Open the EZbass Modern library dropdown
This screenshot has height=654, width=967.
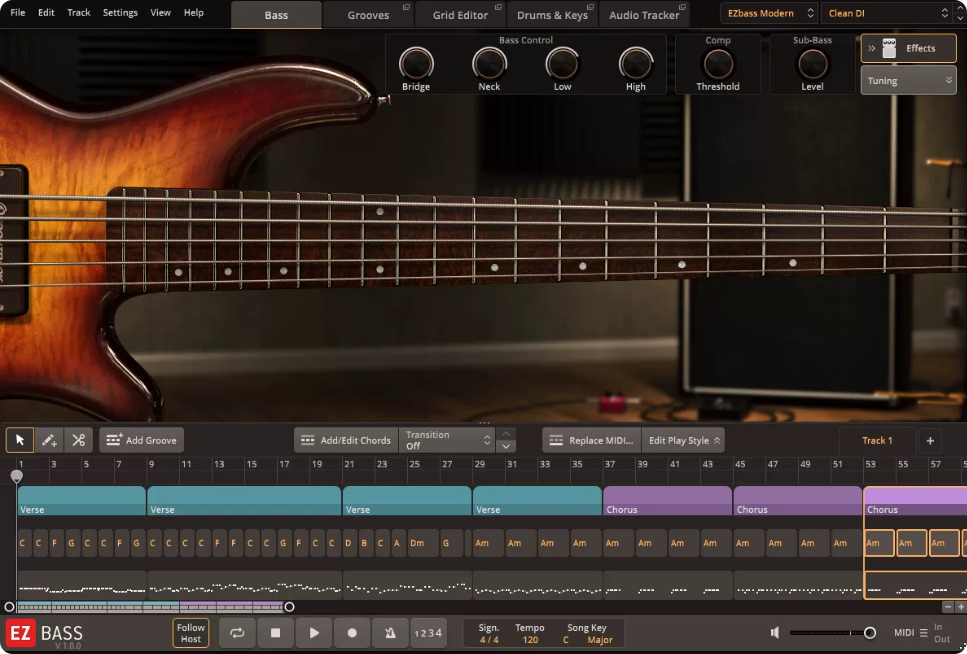pyautogui.click(x=770, y=13)
